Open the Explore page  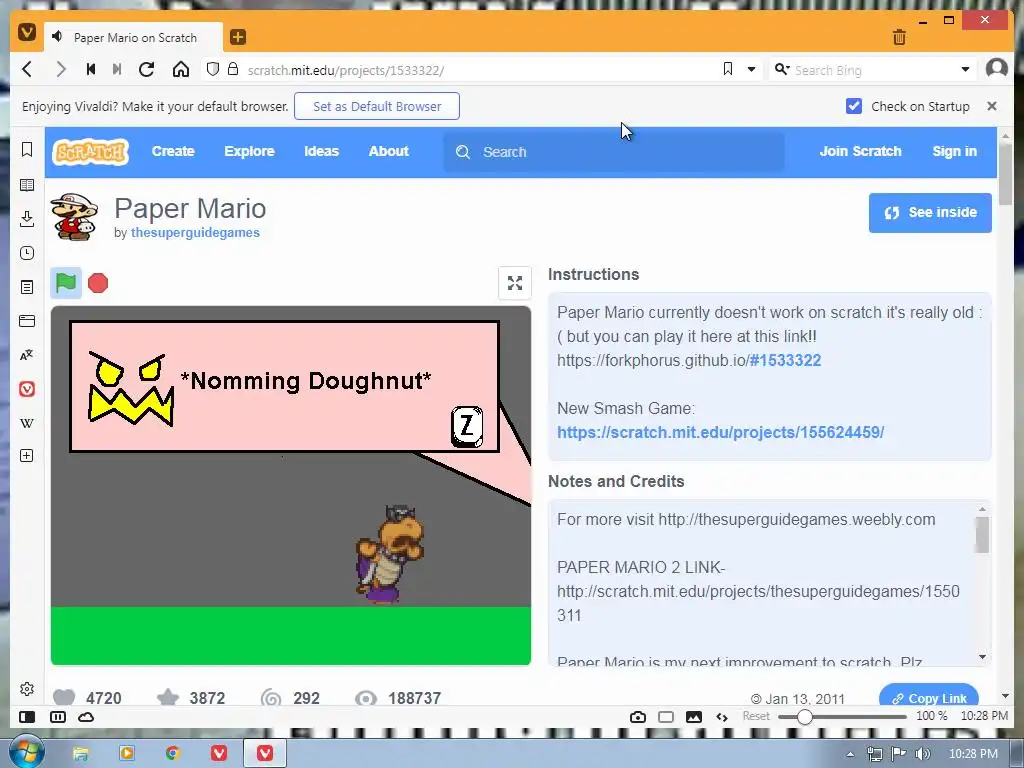[249, 152]
